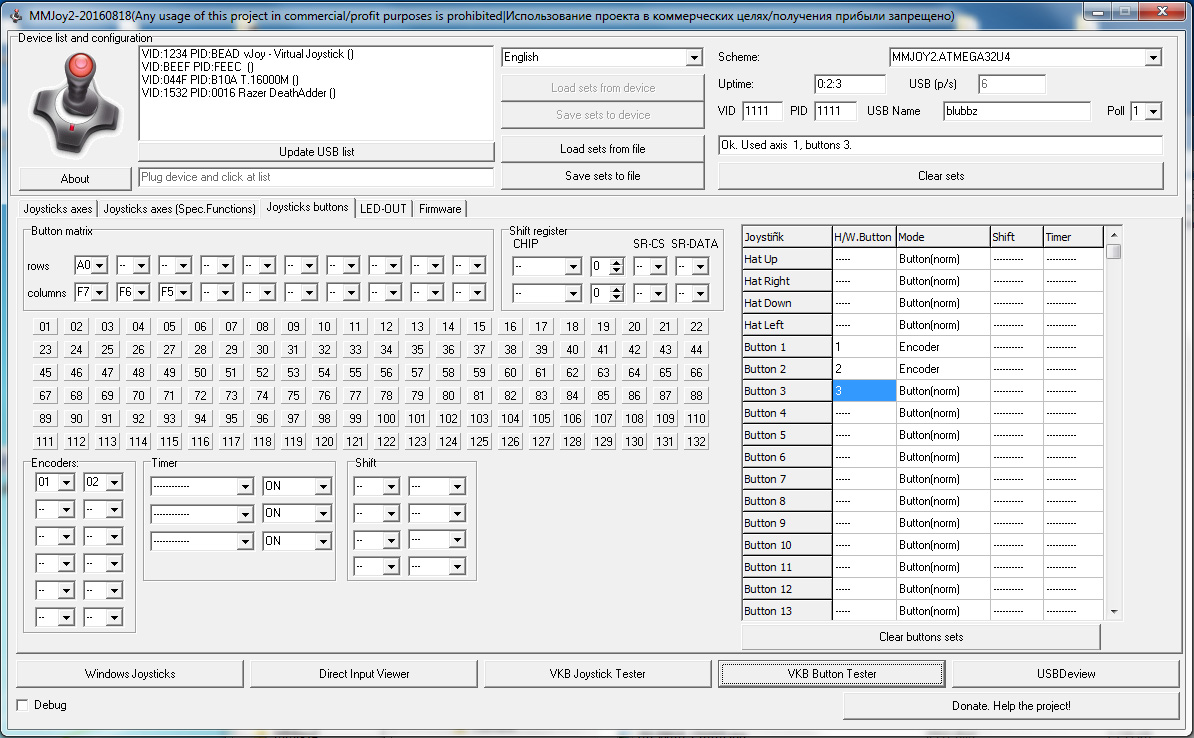The height and width of the screenshot is (738, 1194).
Task: Click the MMJoy2 title bar app icon
Action: pos(16,15)
